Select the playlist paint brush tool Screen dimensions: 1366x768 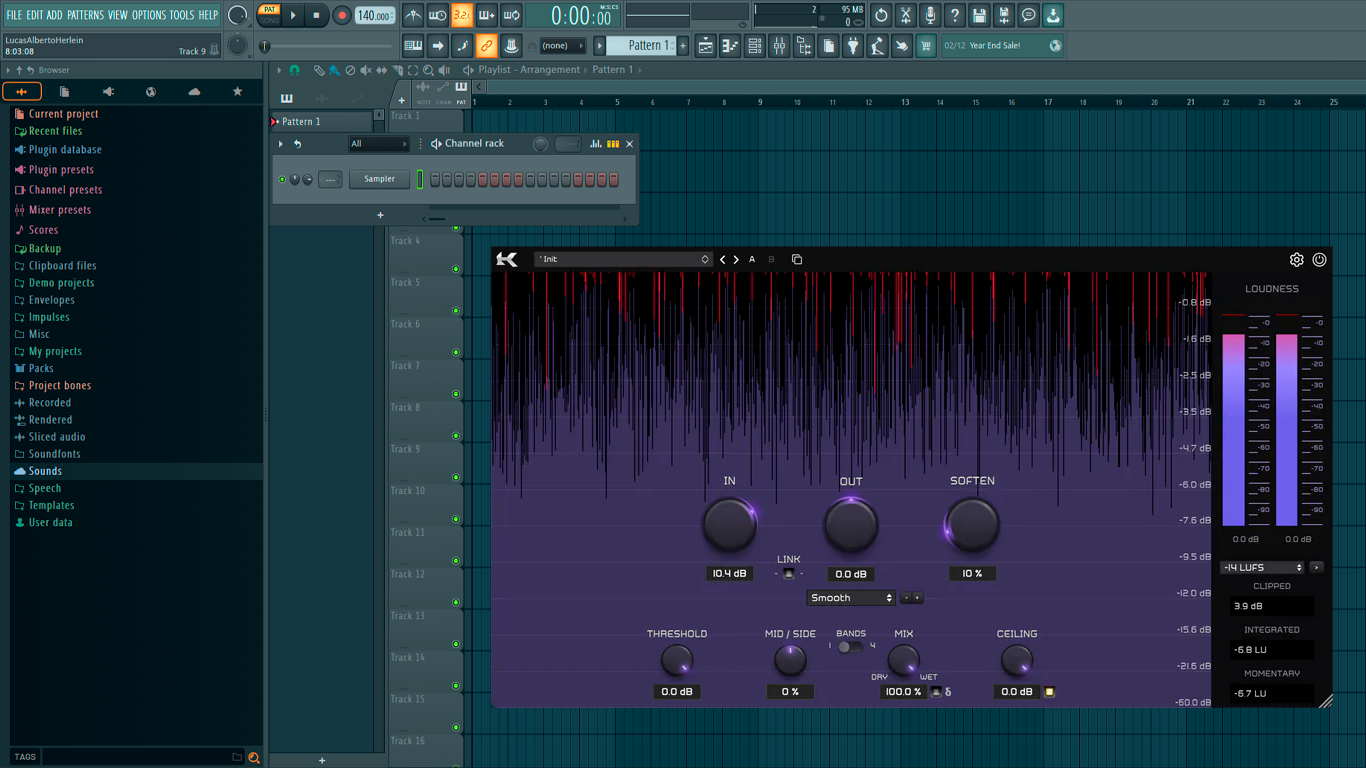tap(334, 70)
